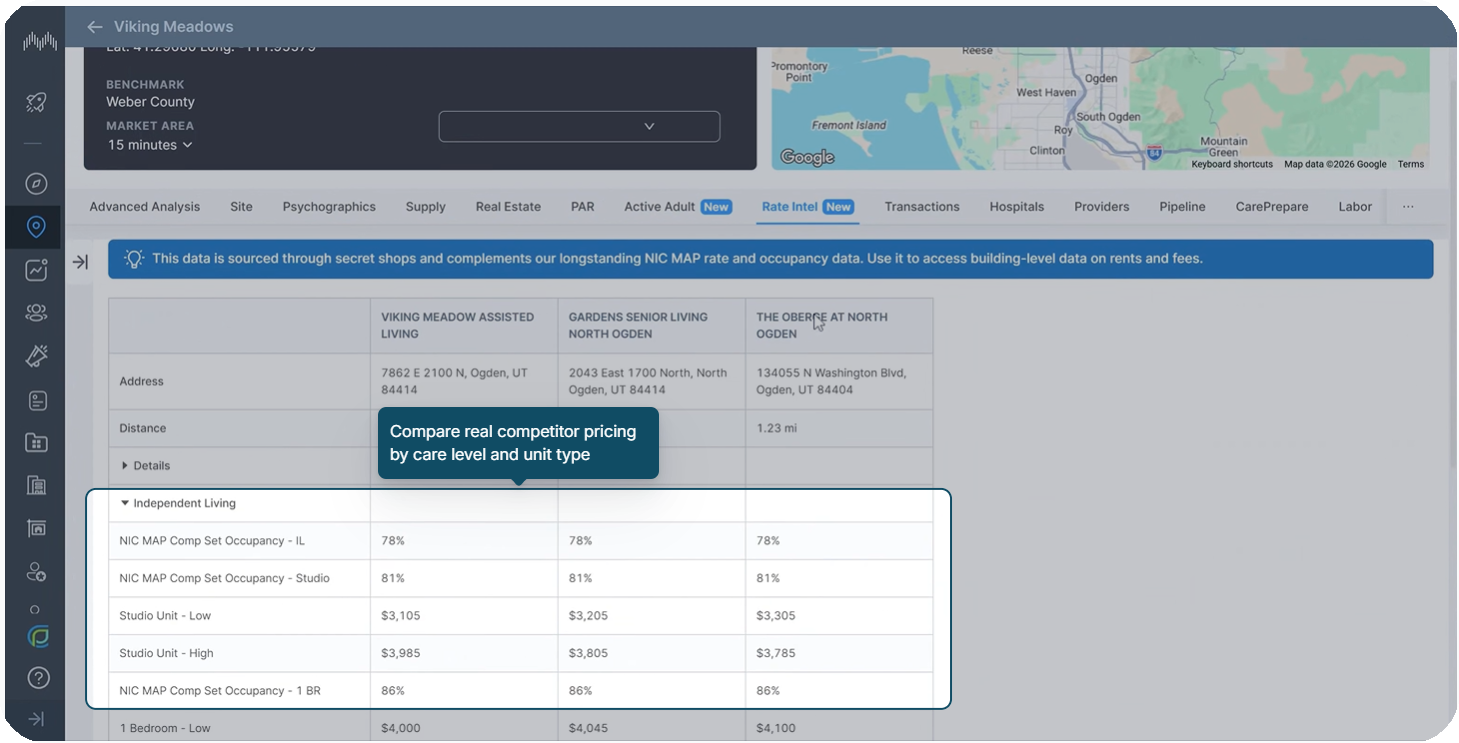Click Keyboard shortcuts on the map
The width and height of the screenshot is (1459, 743).
[x=1231, y=164]
